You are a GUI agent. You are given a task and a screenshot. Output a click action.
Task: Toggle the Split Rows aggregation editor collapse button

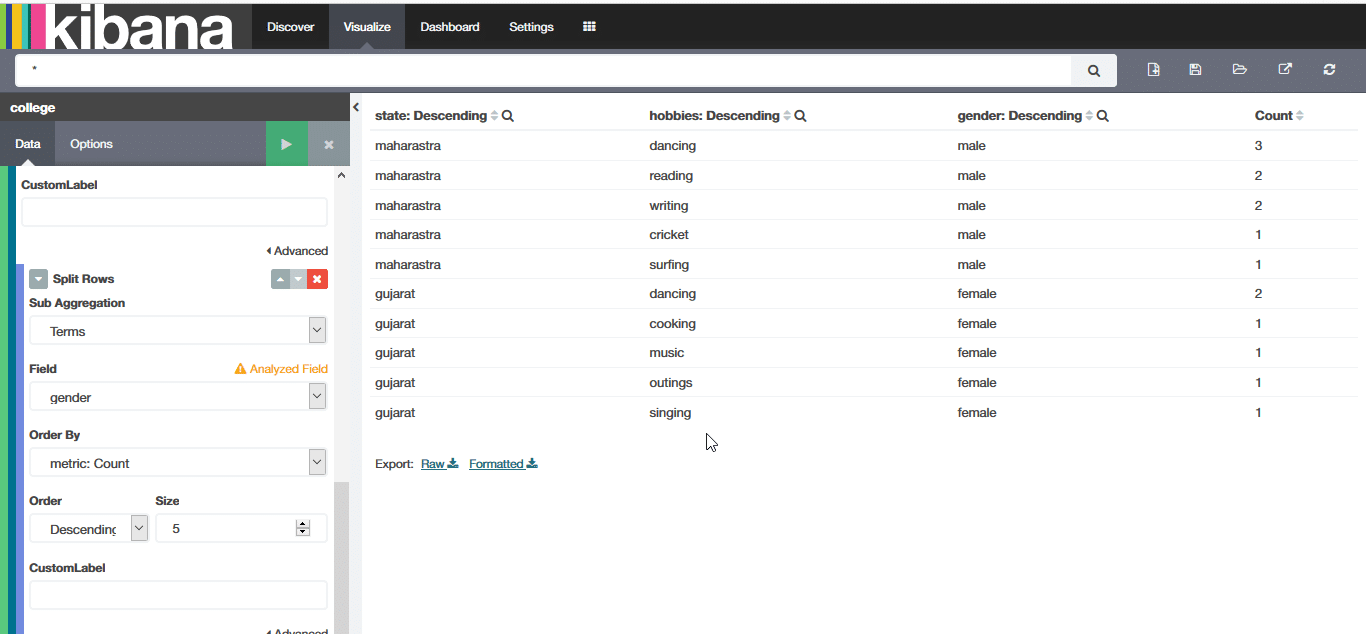[x=39, y=279]
